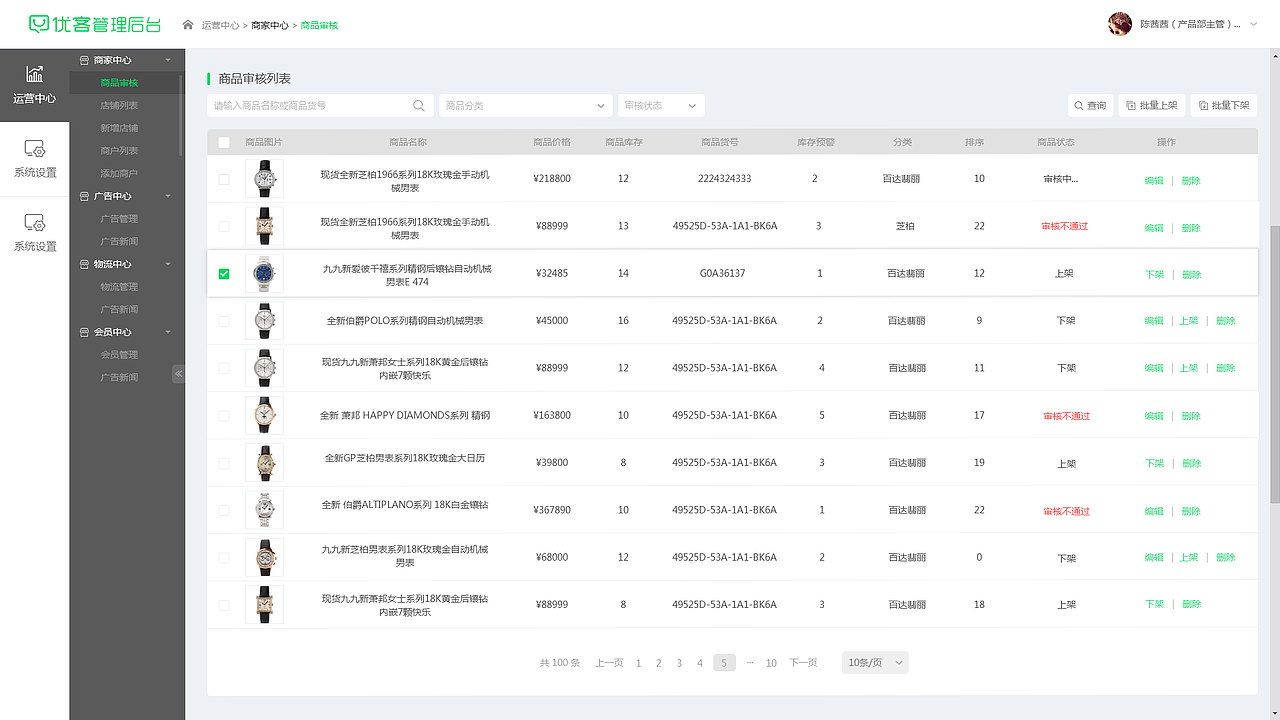Collapse the 会员中心 sidebar group

click(x=168, y=332)
